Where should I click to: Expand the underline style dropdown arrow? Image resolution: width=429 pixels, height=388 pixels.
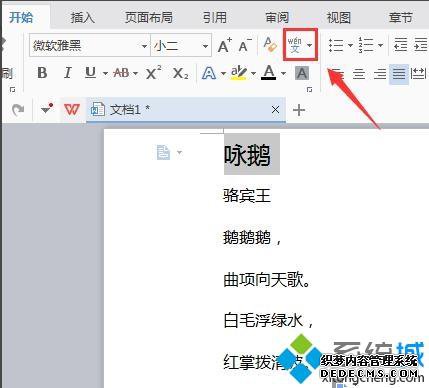(x=105, y=73)
